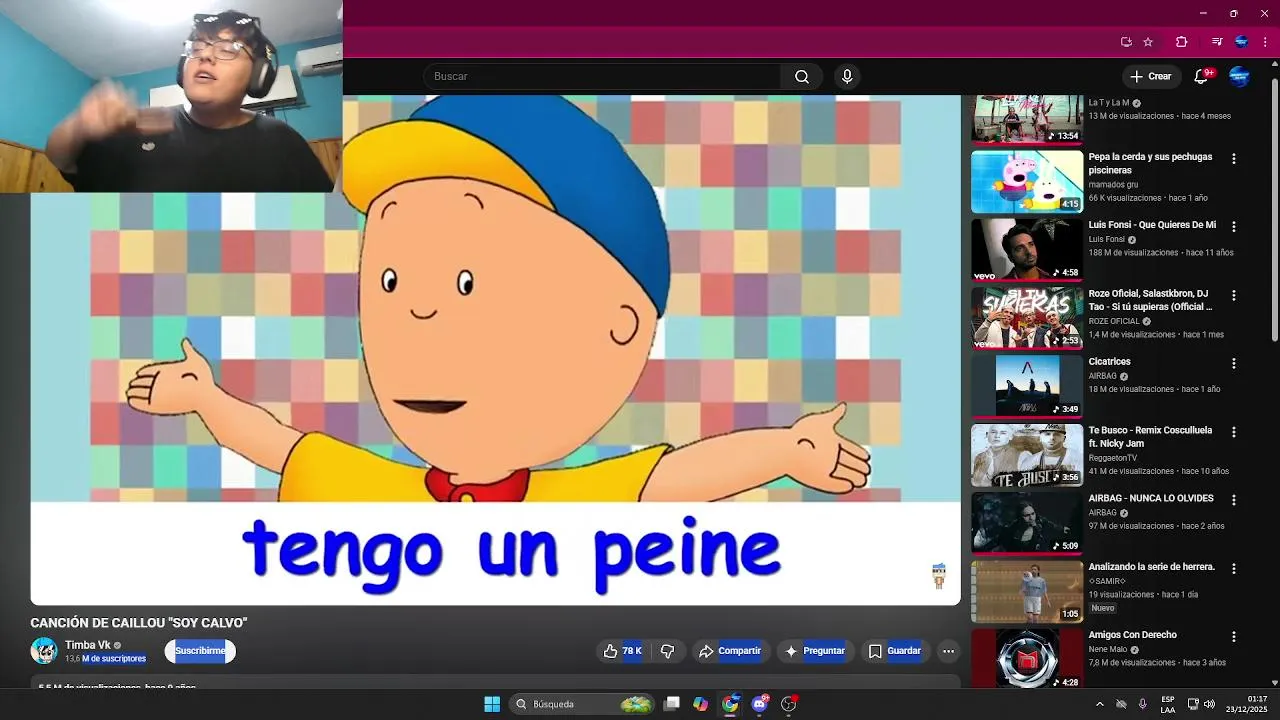Click the Crear button
This screenshot has height=720, width=1280.
[x=1150, y=76]
